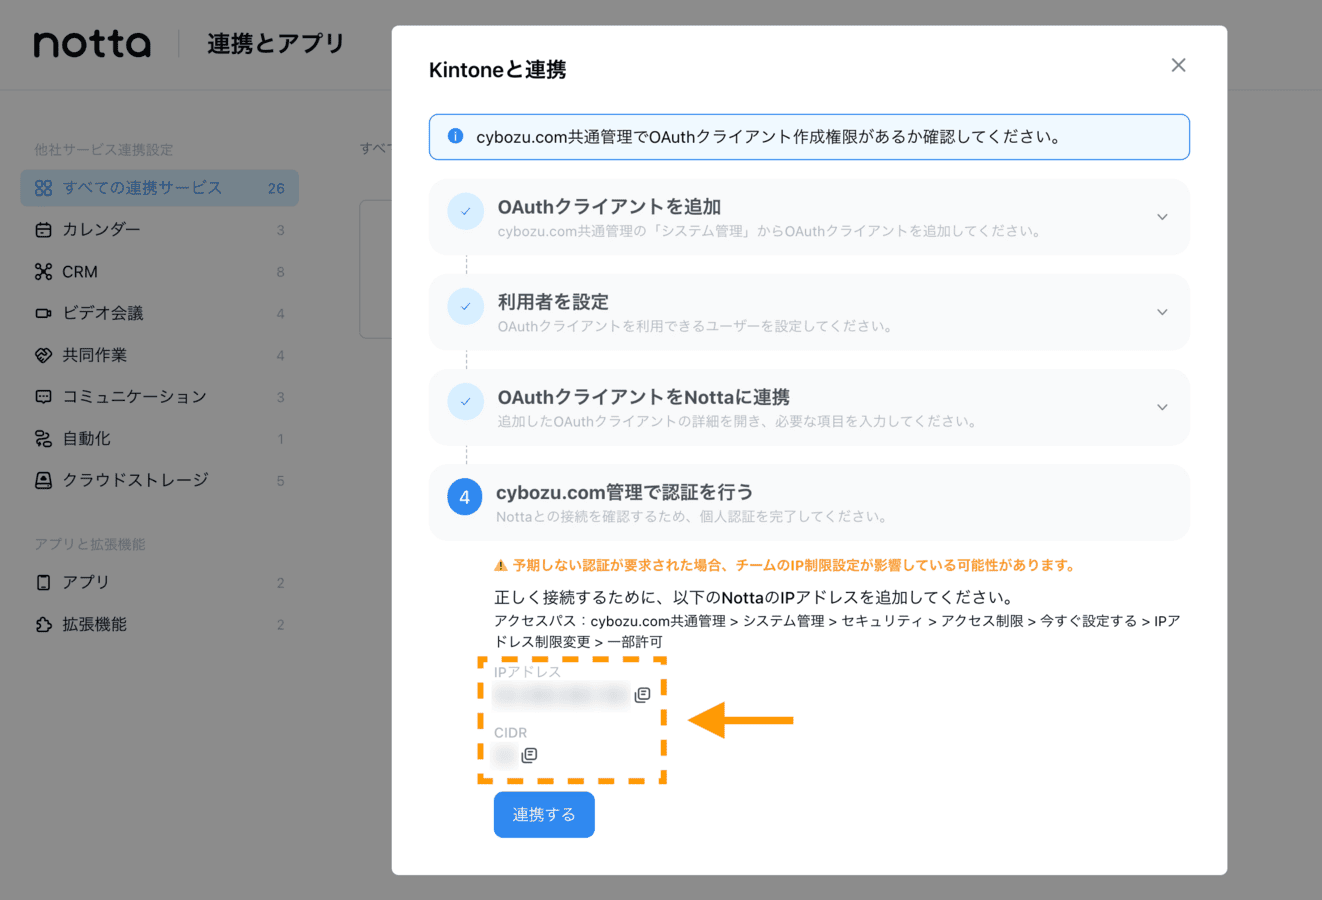Screen dimensions: 1322x900
Task: Open the 共同作業 category
Action: (159, 355)
